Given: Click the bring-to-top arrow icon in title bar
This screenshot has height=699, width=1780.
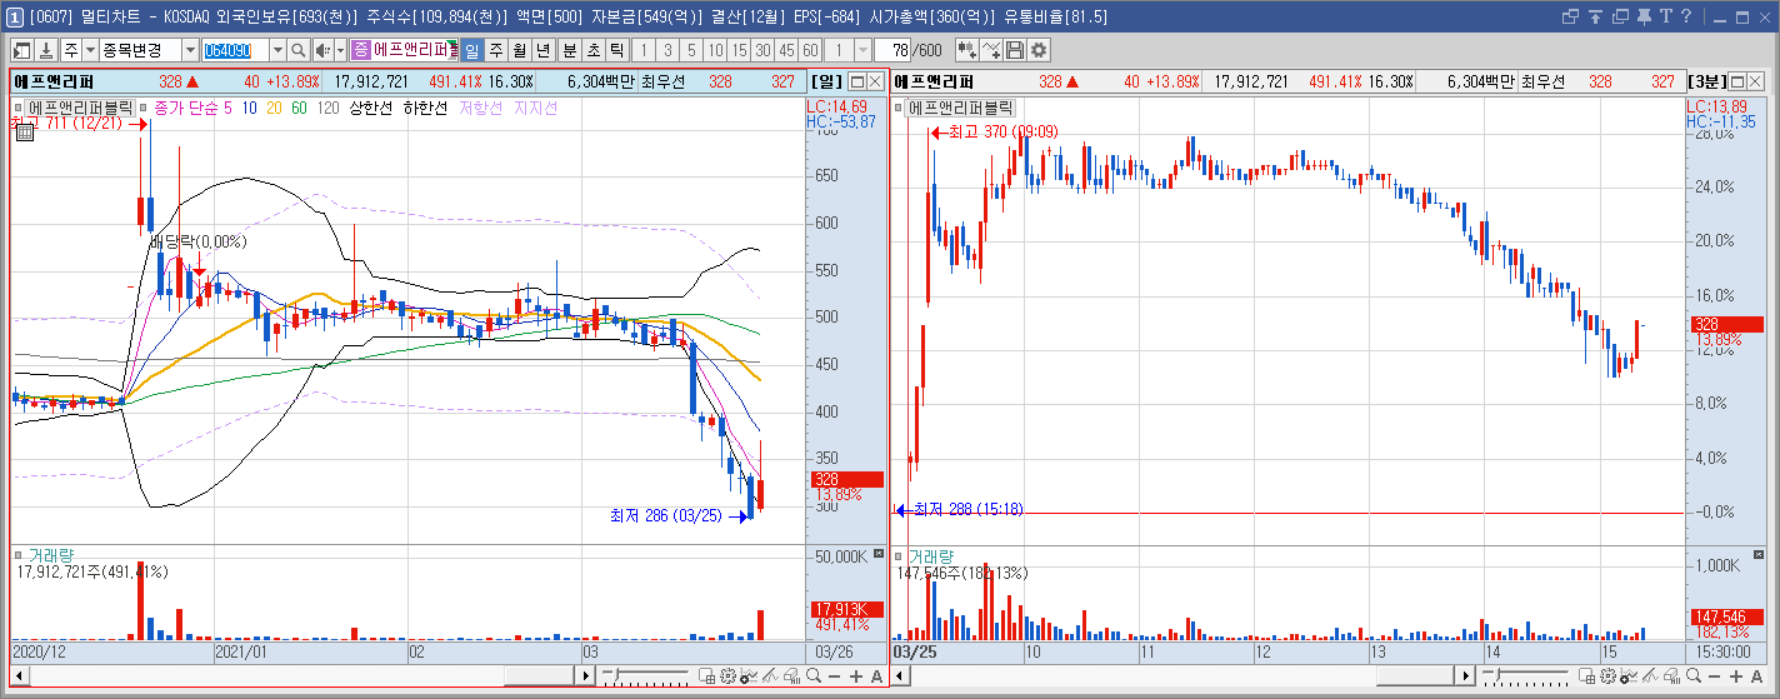Looking at the screenshot, I should tap(1595, 16).
